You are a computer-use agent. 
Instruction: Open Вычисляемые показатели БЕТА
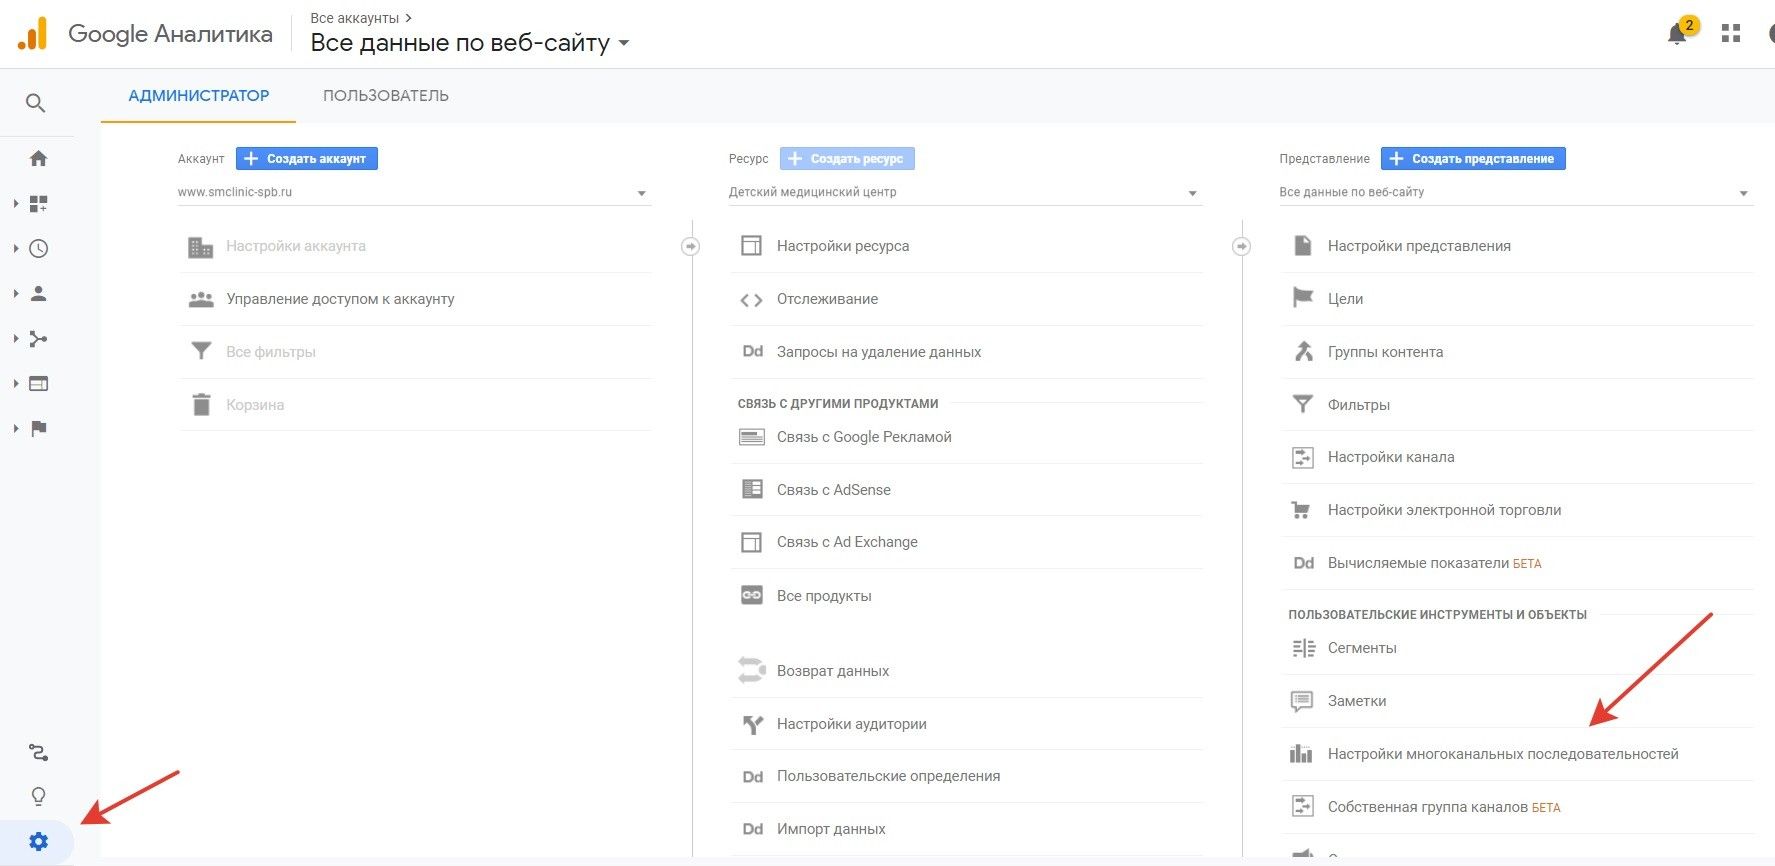click(1434, 563)
